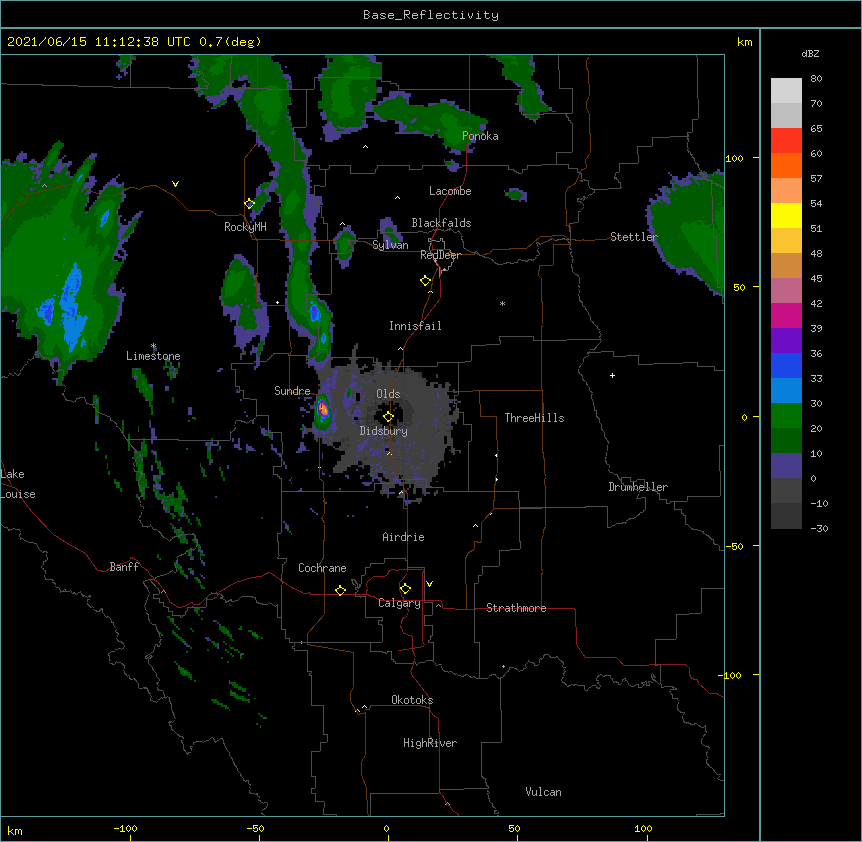Click the RockyMH label
Screen dimensions: 862x842
(x=245, y=227)
